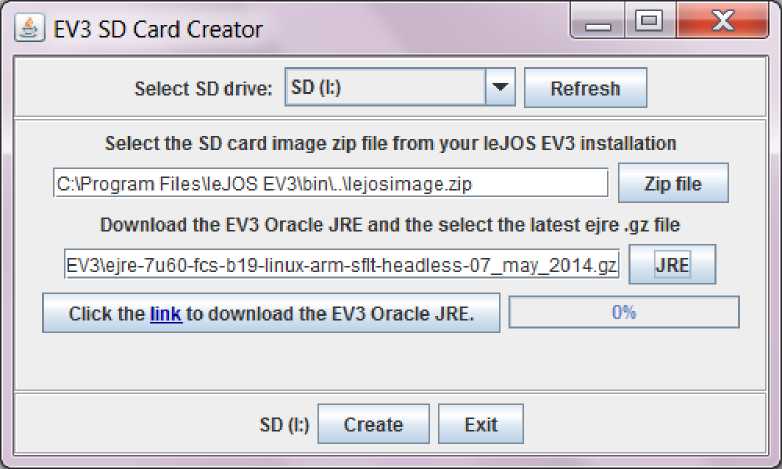The width and height of the screenshot is (782, 469).
Task: Click the 'Select SD drive:' label
Action: point(203,88)
